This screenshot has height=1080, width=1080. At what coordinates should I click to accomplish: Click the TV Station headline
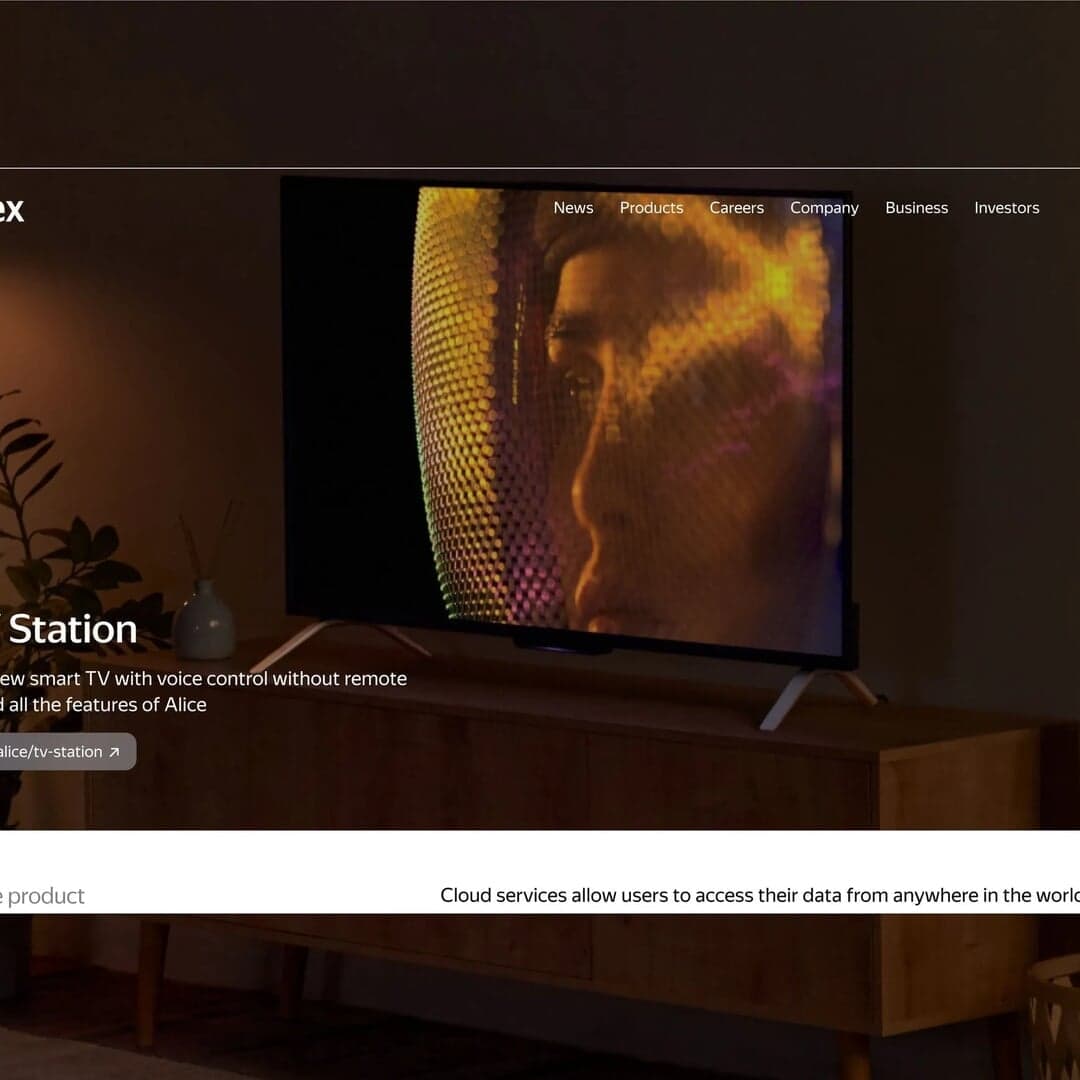pos(70,628)
